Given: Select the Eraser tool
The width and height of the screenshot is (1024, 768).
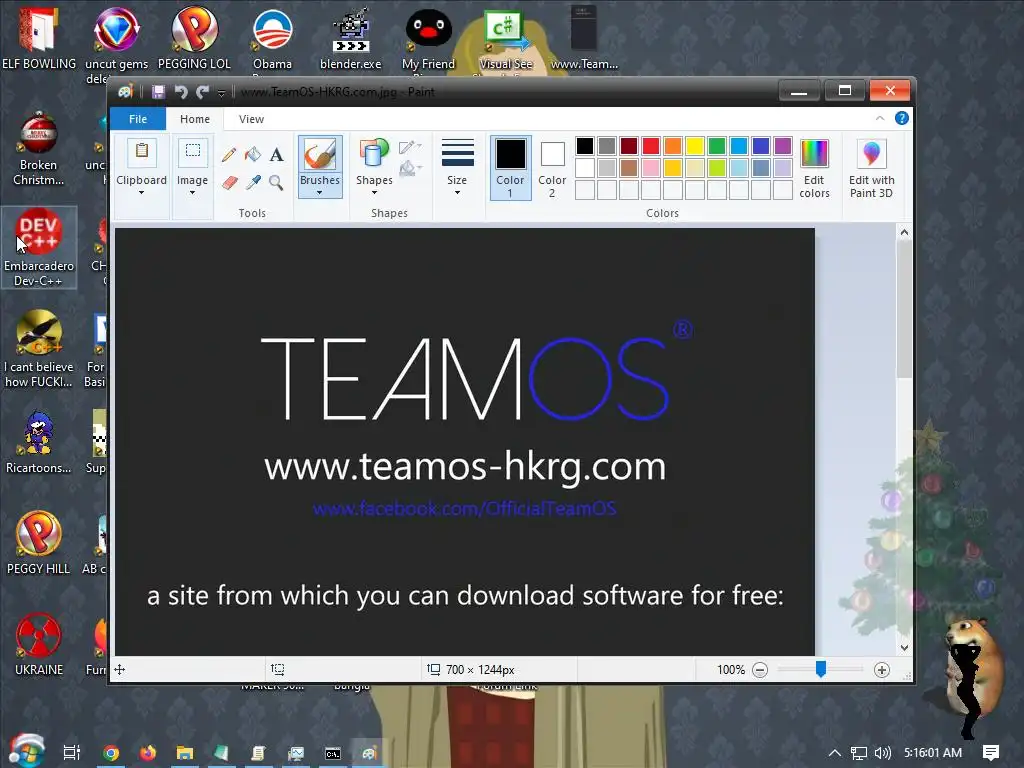Looking at the screenshot, I should 229,182.
